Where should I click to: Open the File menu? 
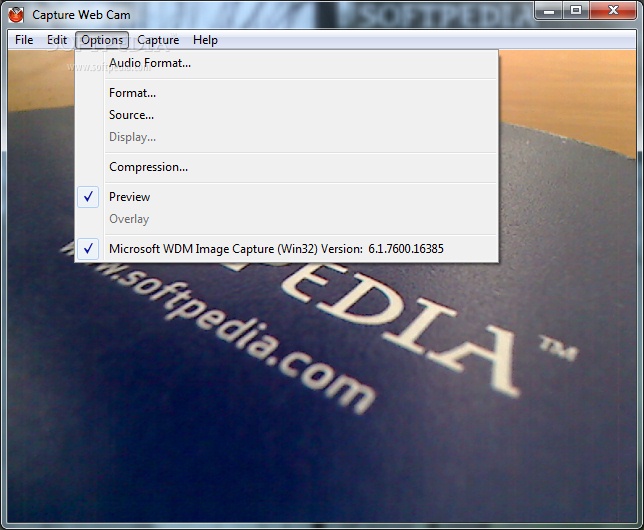24,40
